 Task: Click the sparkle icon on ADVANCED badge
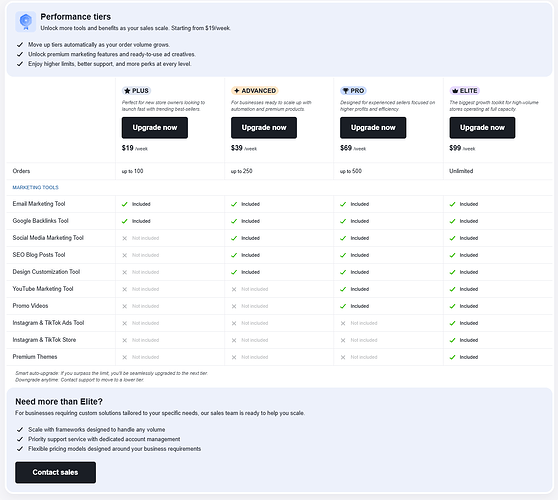[237, 91]
